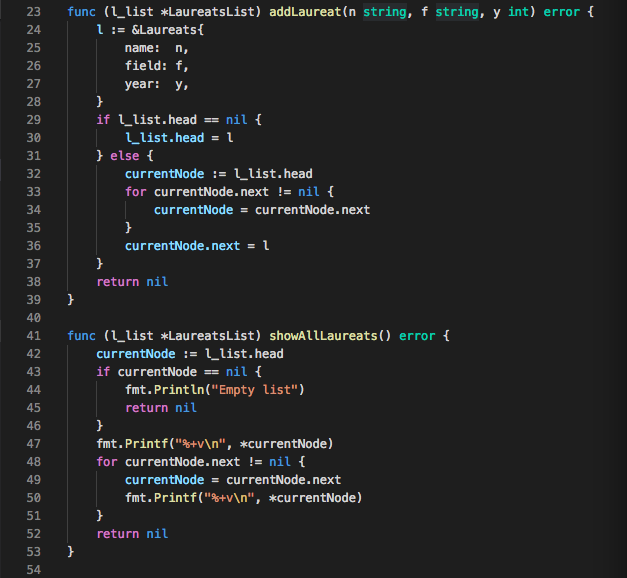Click the addLaureat function name
This screenshot has width=627, height=578.
click(x=305, y=12)
